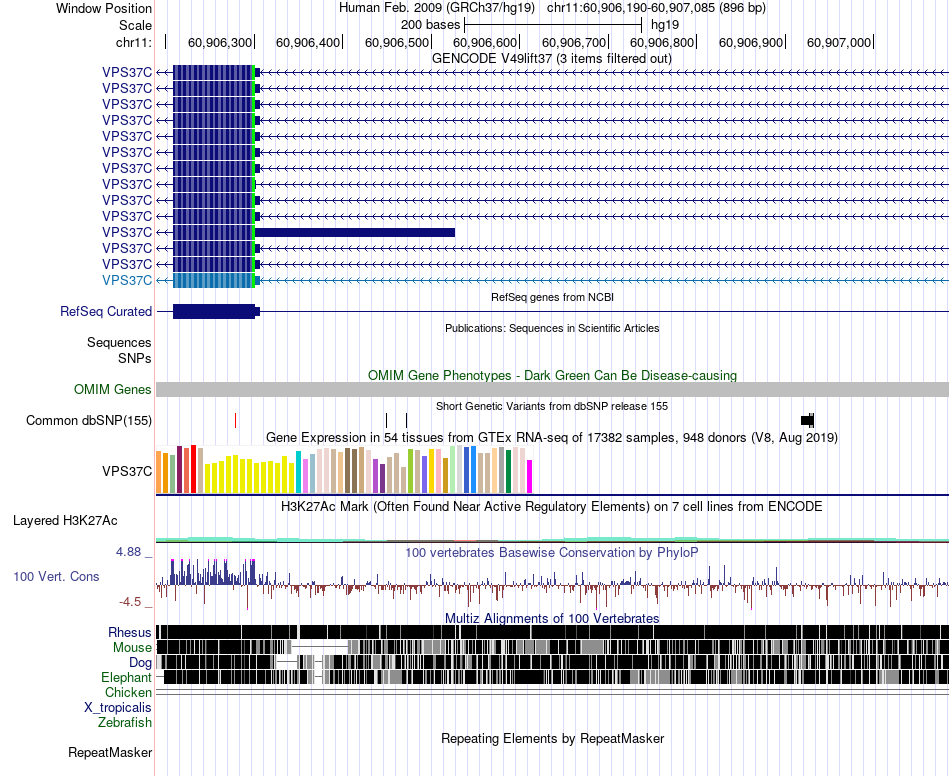This screenshot has height=776, width=950.
Task: Click the hg19 label beside scale bar
Action: (x=665, y=25)
